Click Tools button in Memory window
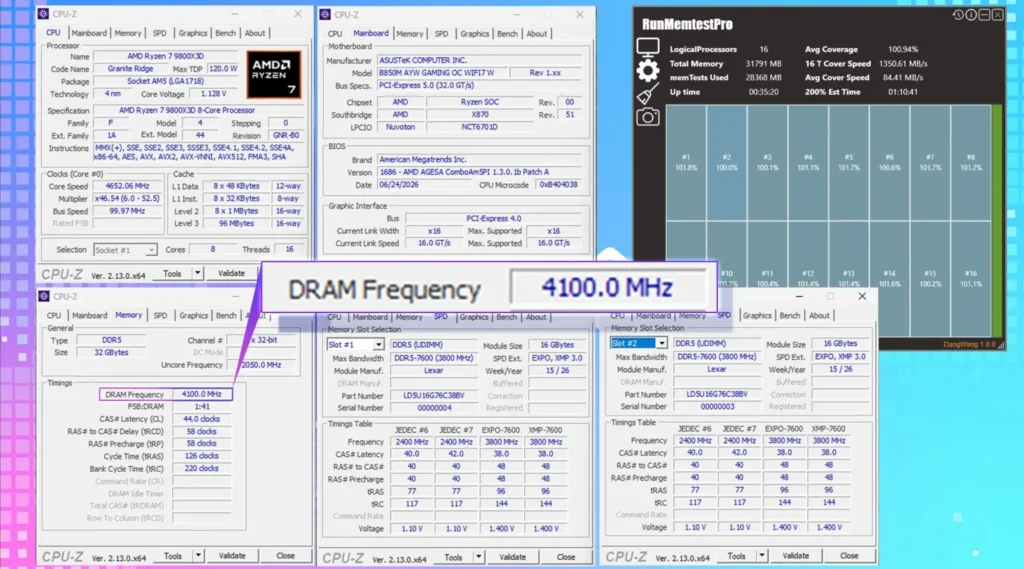This screenshot has width=1024, height=569. (x=173, y=556)
